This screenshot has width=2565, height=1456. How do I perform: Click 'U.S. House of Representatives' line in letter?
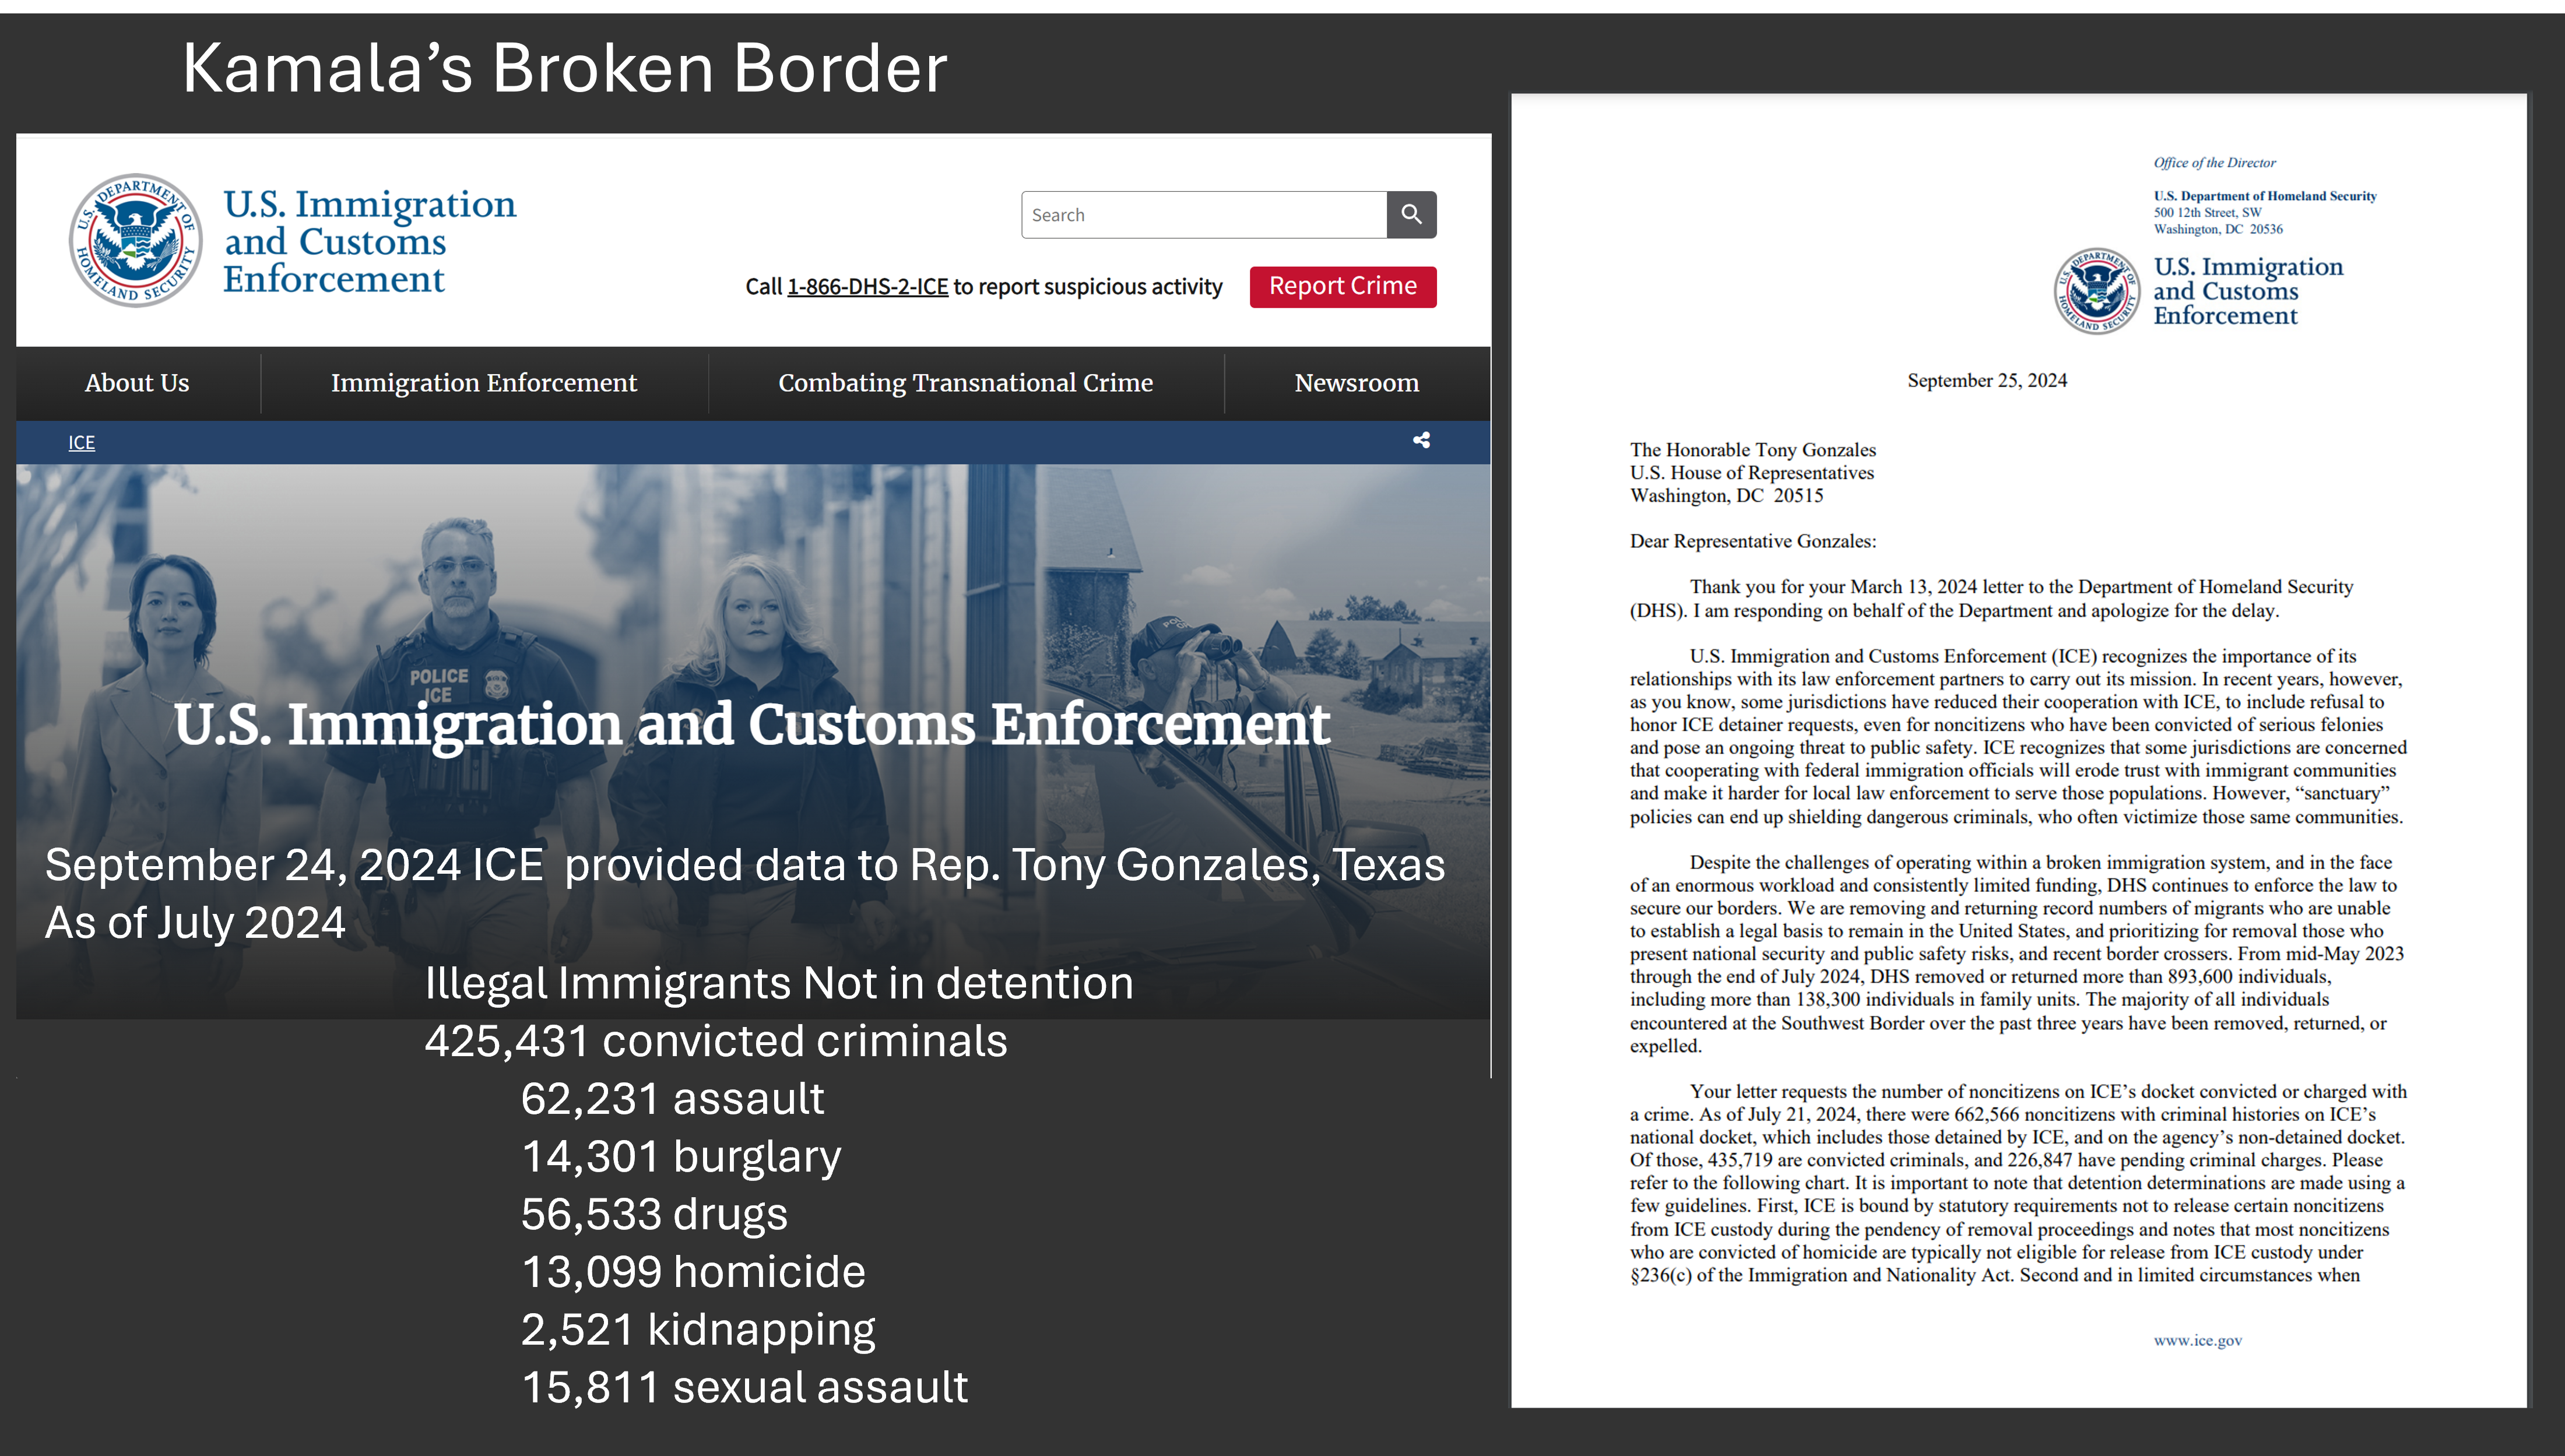tap(1752, 473)
